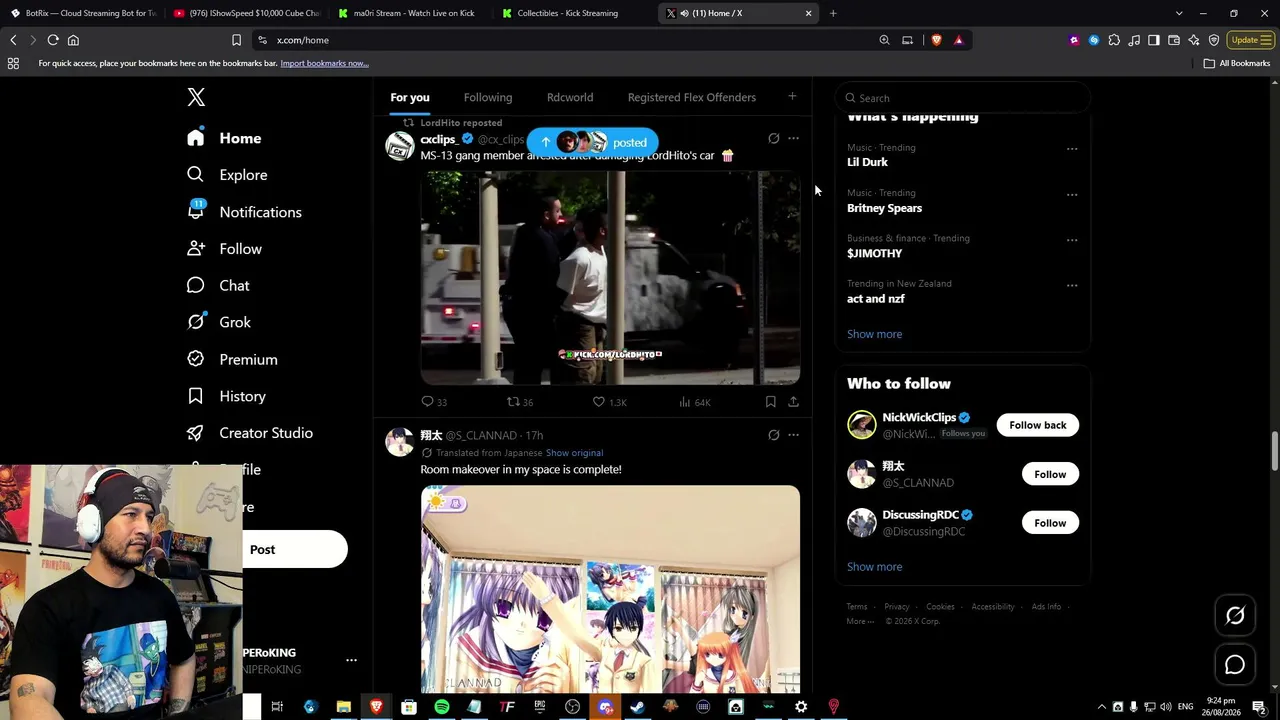Open Chat in the left sidebar

pos(219,286)
